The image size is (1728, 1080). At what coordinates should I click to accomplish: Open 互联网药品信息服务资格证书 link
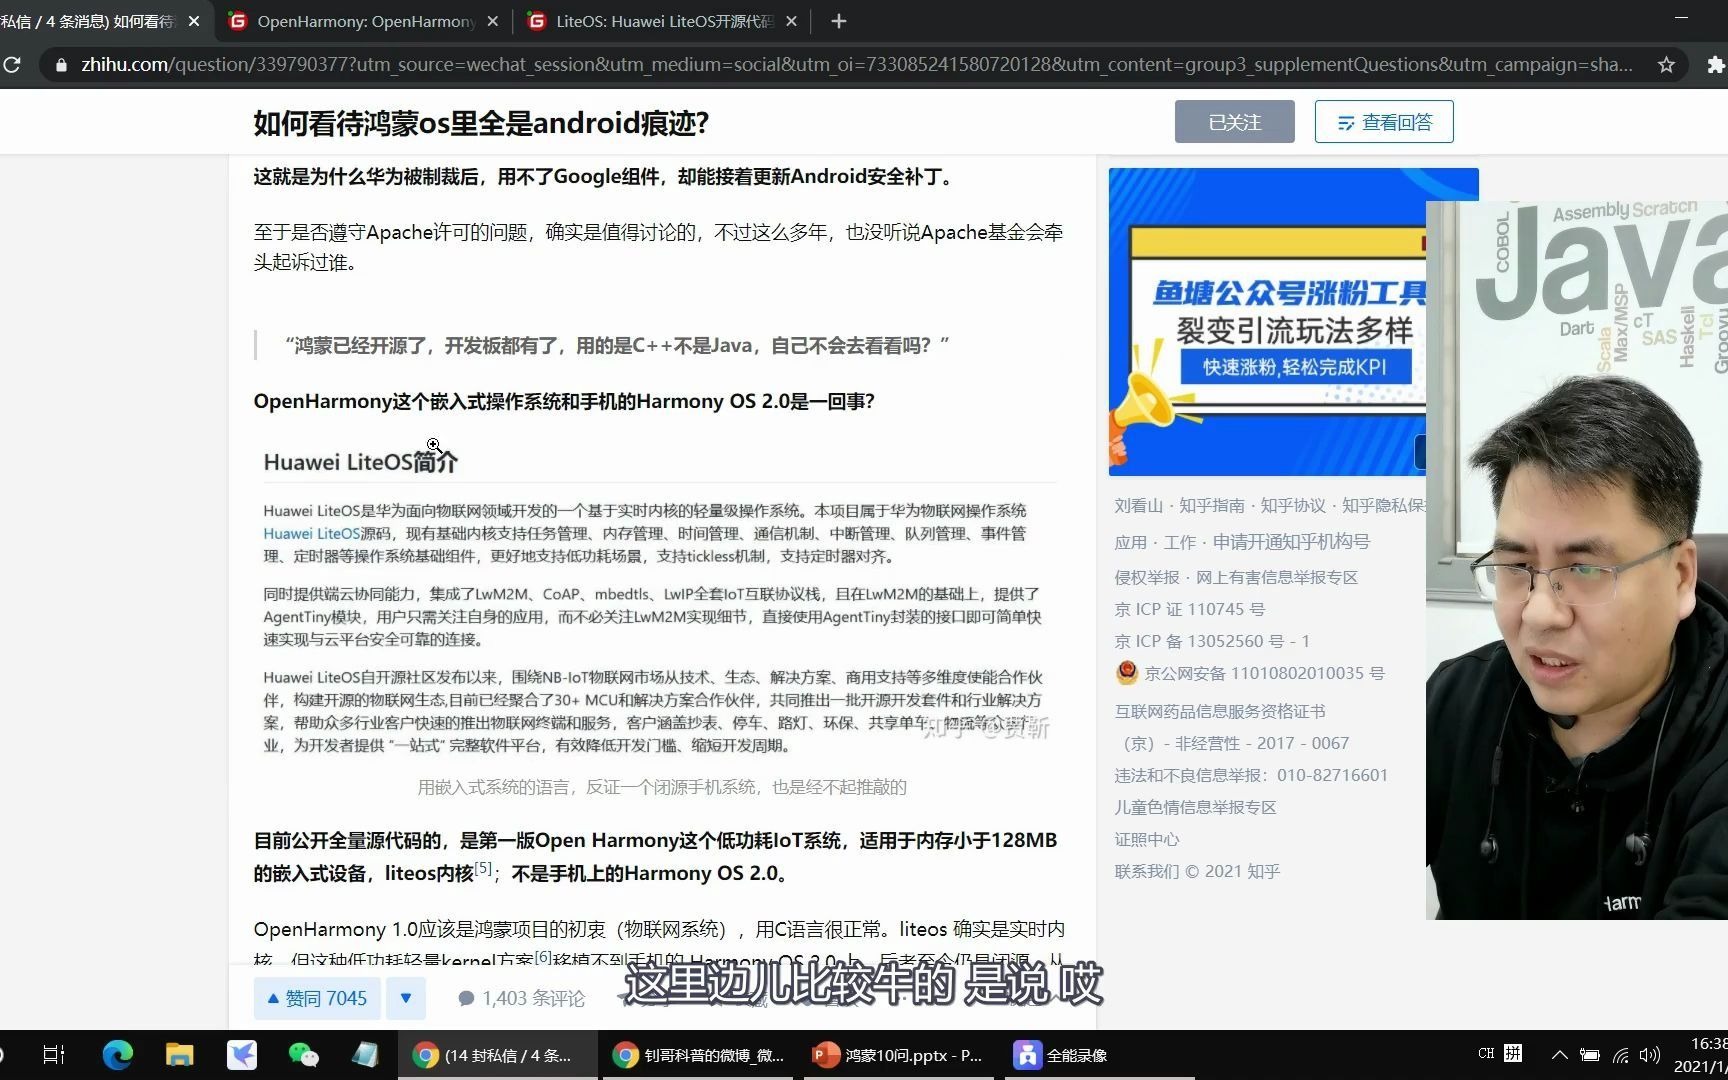1220,711
